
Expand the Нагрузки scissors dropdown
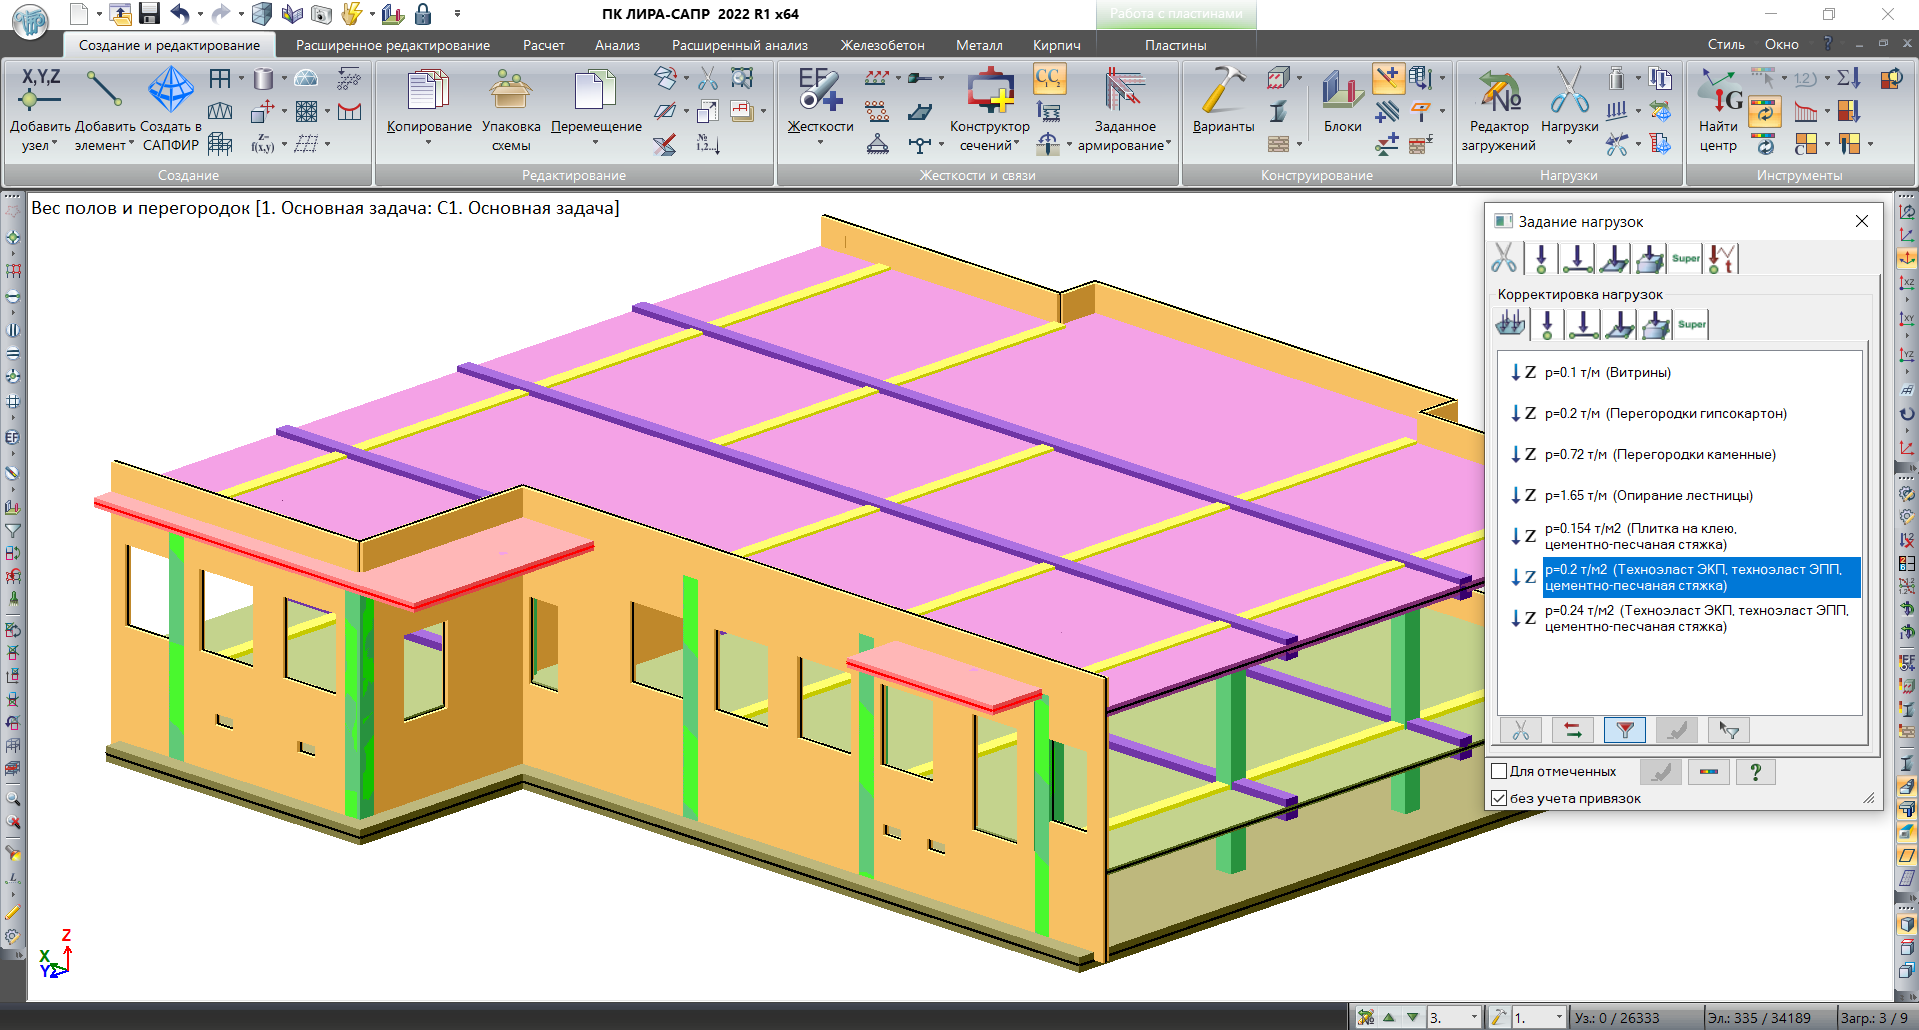point(1569,143)
